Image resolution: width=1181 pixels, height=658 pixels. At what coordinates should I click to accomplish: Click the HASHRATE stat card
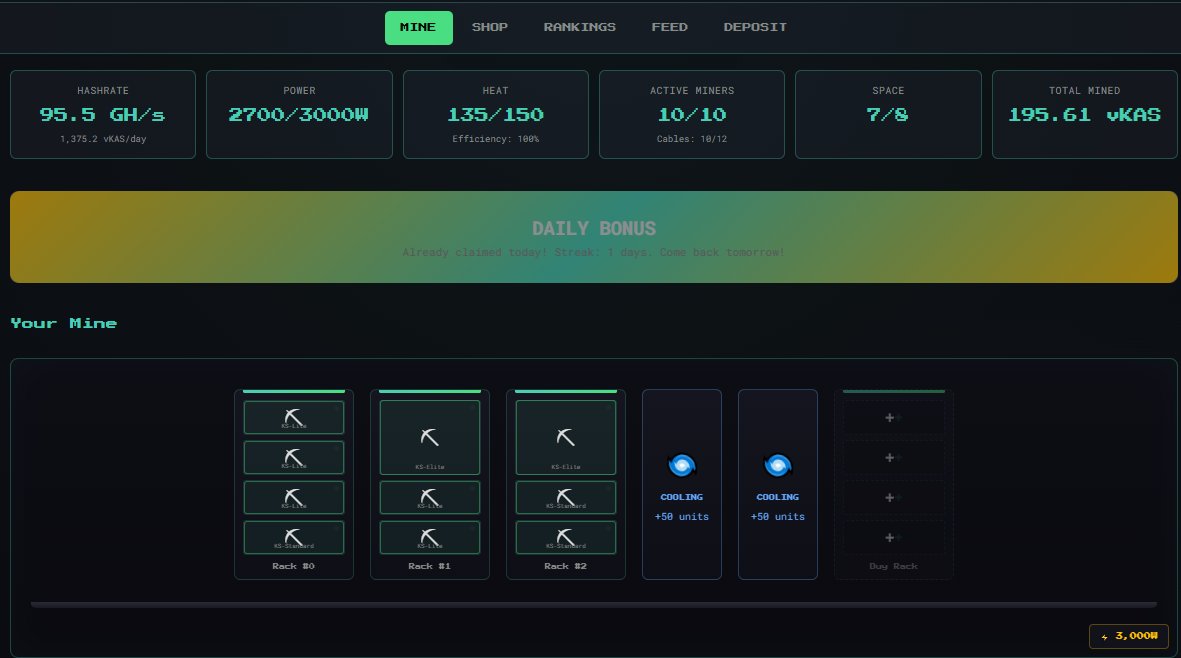103,114
